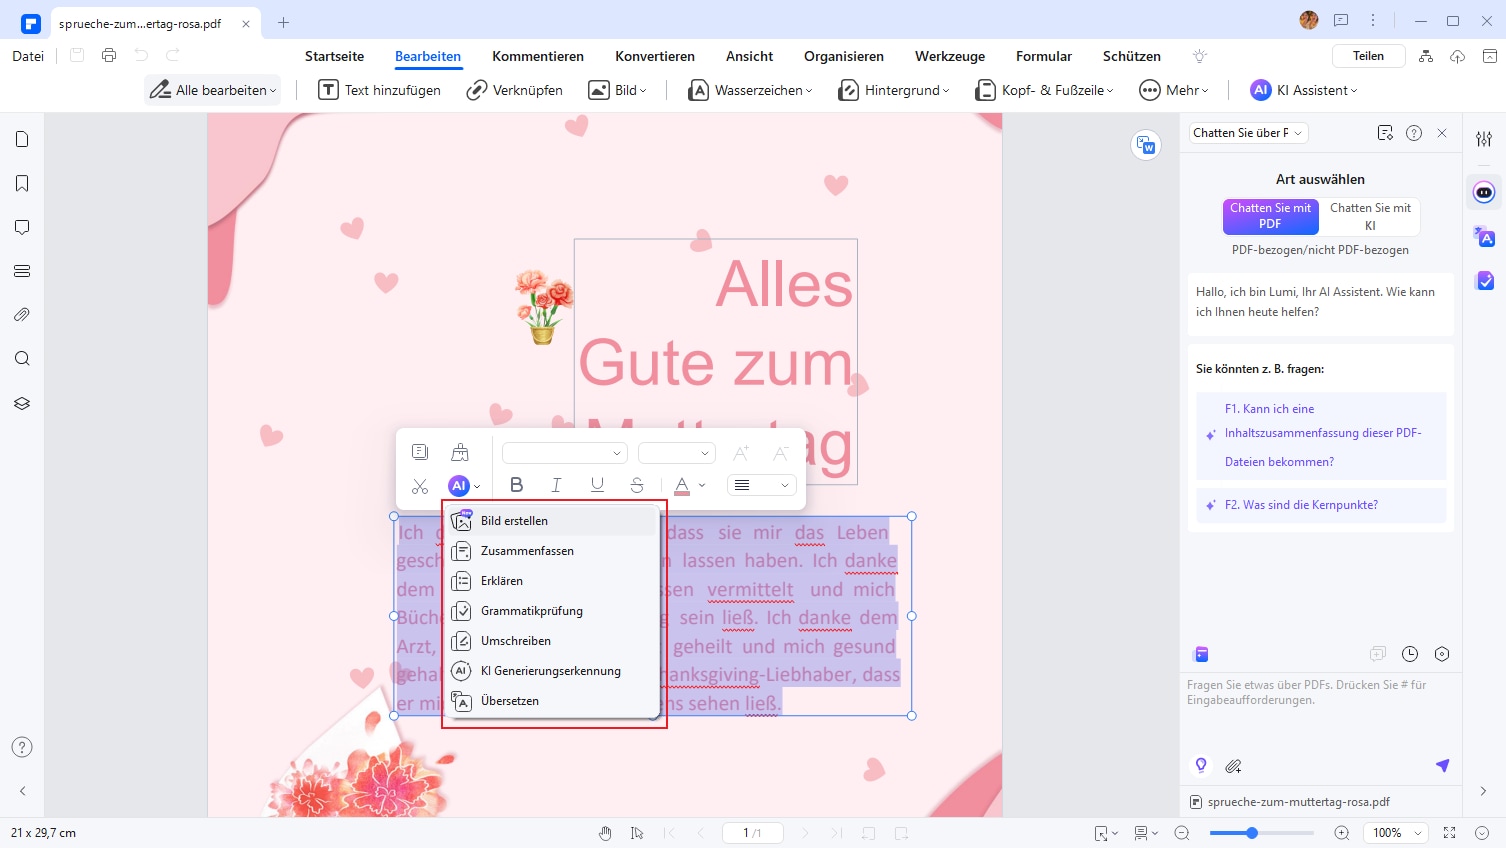Choose Zusammenfassen from AI menu
The height and width of the screenshot is (848, 1506).
tap(552, 551)
